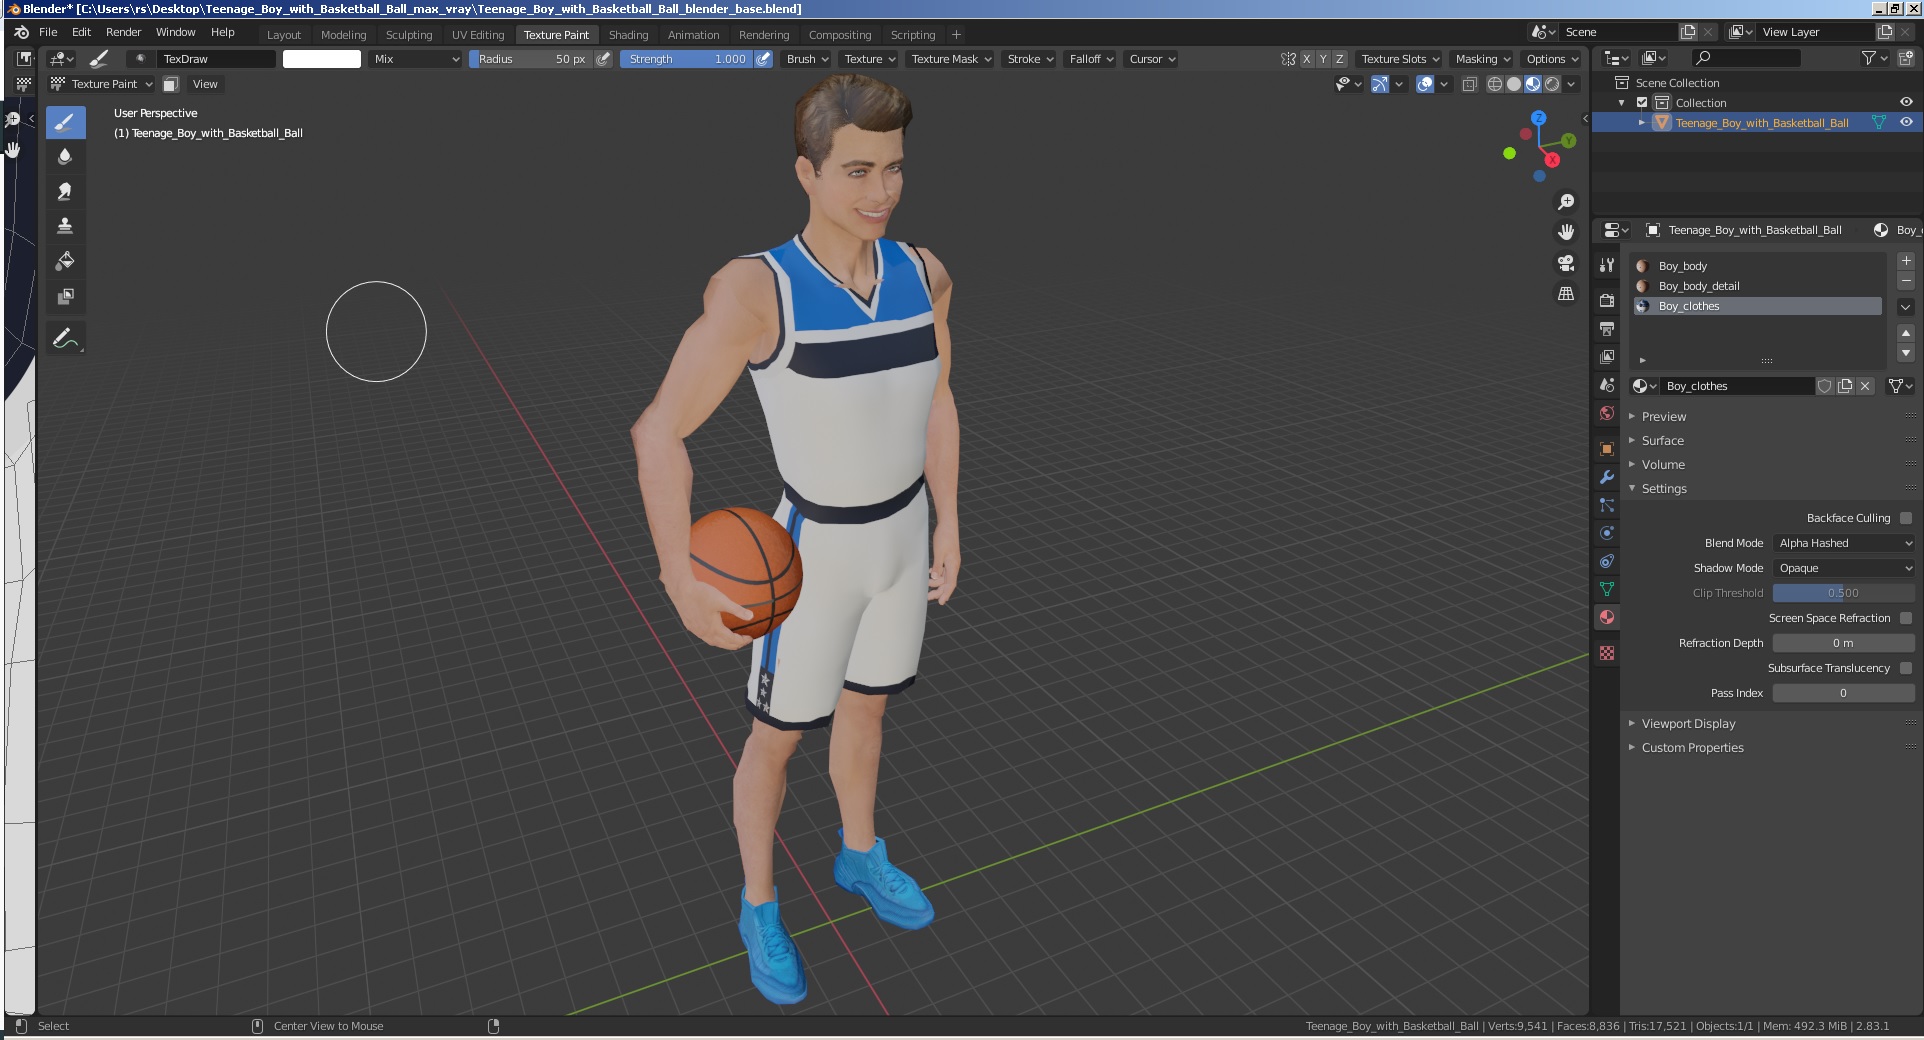Screen dimensions: 1924x1040
Task: Open the Render properties tab
Action: pyautogui.click(x=1607, y=301)
